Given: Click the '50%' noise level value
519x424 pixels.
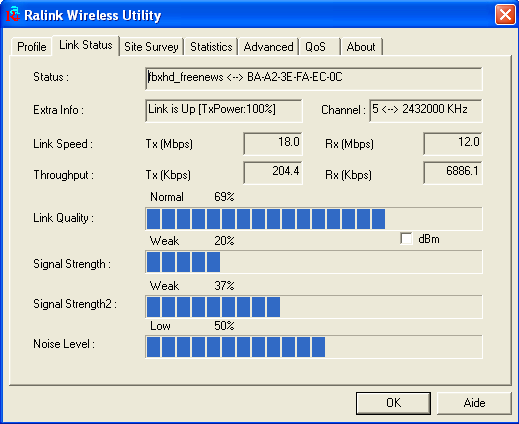Looking at the screenshot, I should pyautogui.click(x=224, y=326).
